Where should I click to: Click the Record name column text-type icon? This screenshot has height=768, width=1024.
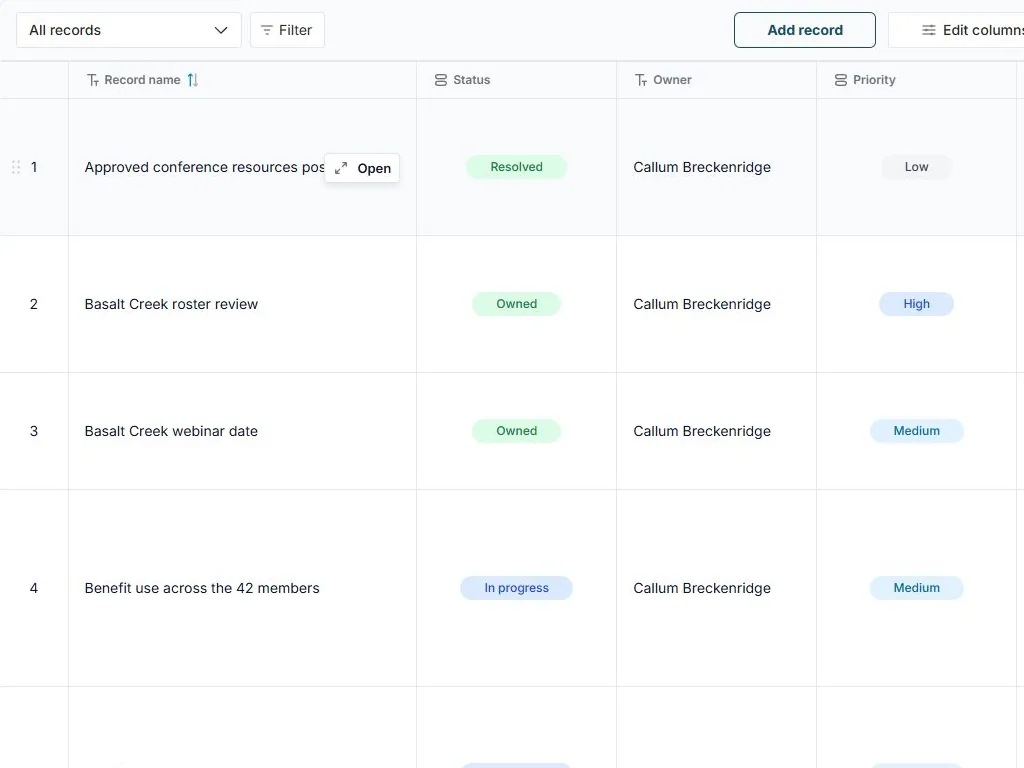[x=93, y=80]
